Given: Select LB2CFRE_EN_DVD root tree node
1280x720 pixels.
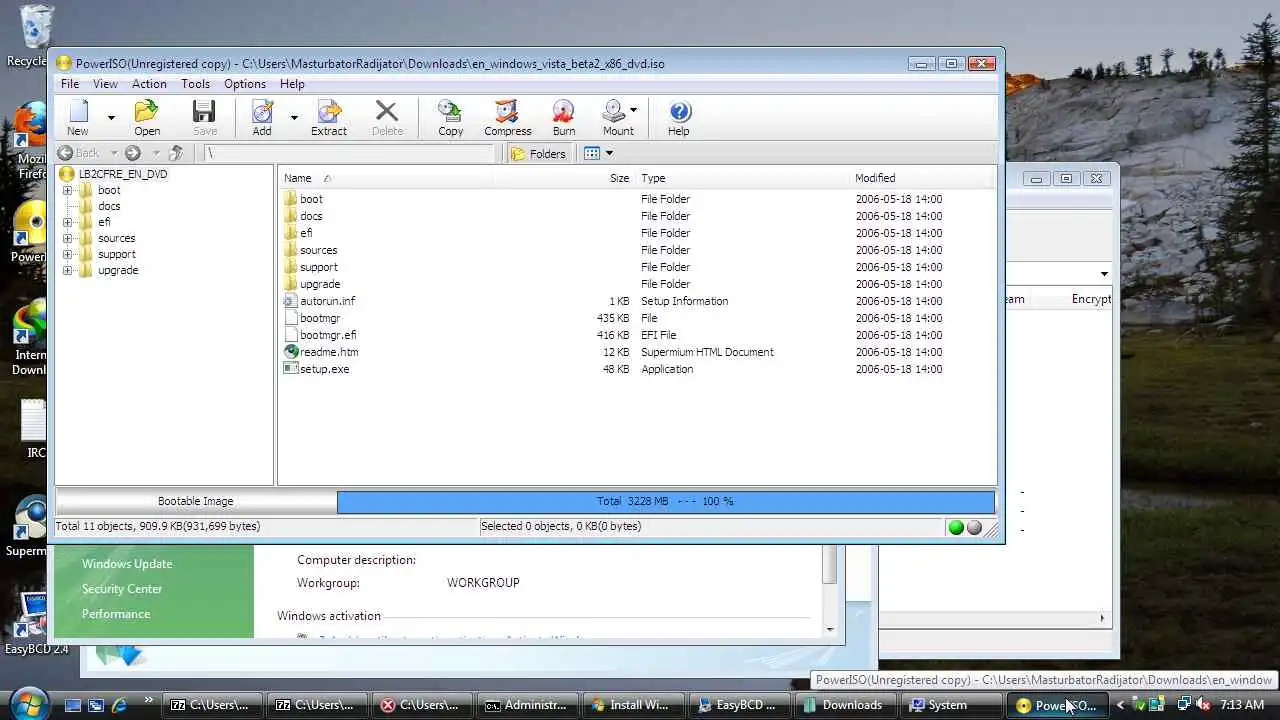Looking at the screenshot, I should click(x=123, y=174).
